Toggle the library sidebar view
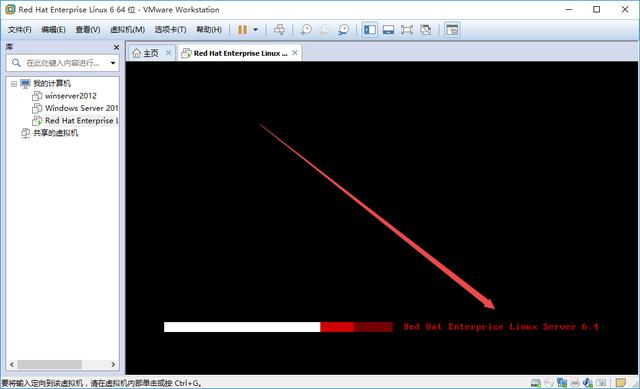The height and width of the screenshot is (389, 640). [x=370, y=30]
